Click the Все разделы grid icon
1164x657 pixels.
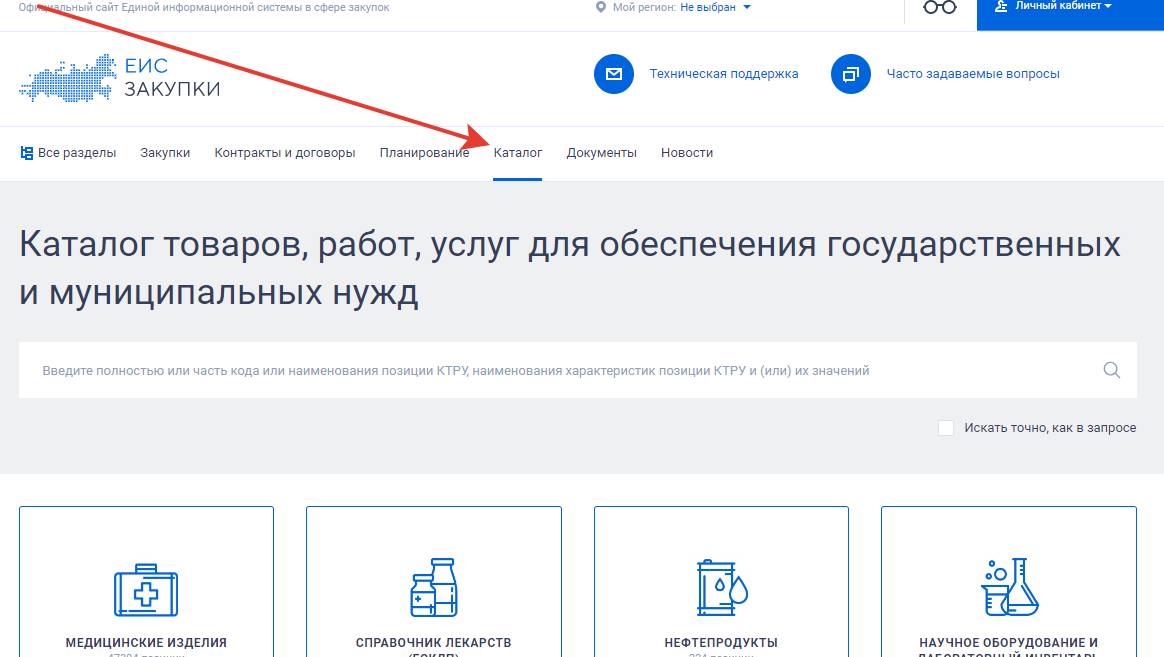click(x=25, y=152)
